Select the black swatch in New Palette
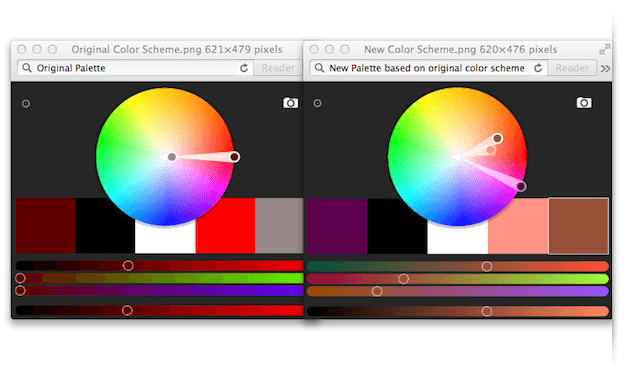 pyautogui.click(x=397, y=226)
